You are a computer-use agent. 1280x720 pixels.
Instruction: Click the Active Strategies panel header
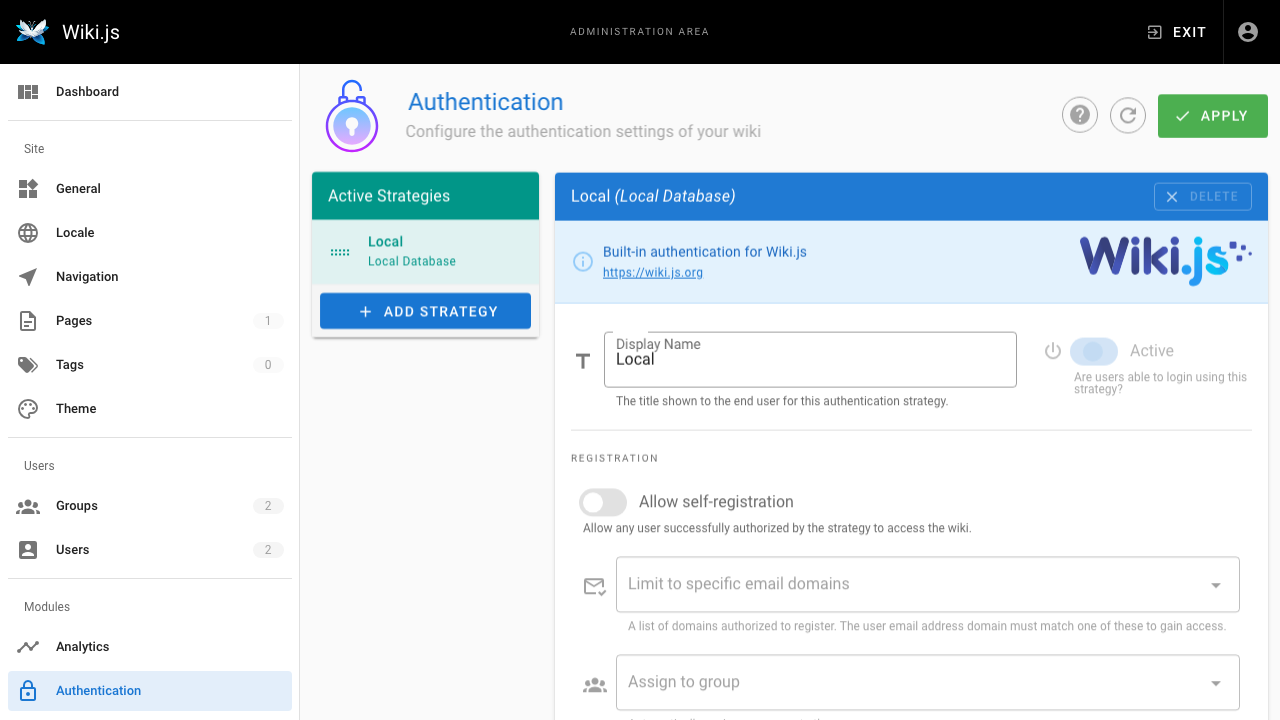click(x=425, y=196)
